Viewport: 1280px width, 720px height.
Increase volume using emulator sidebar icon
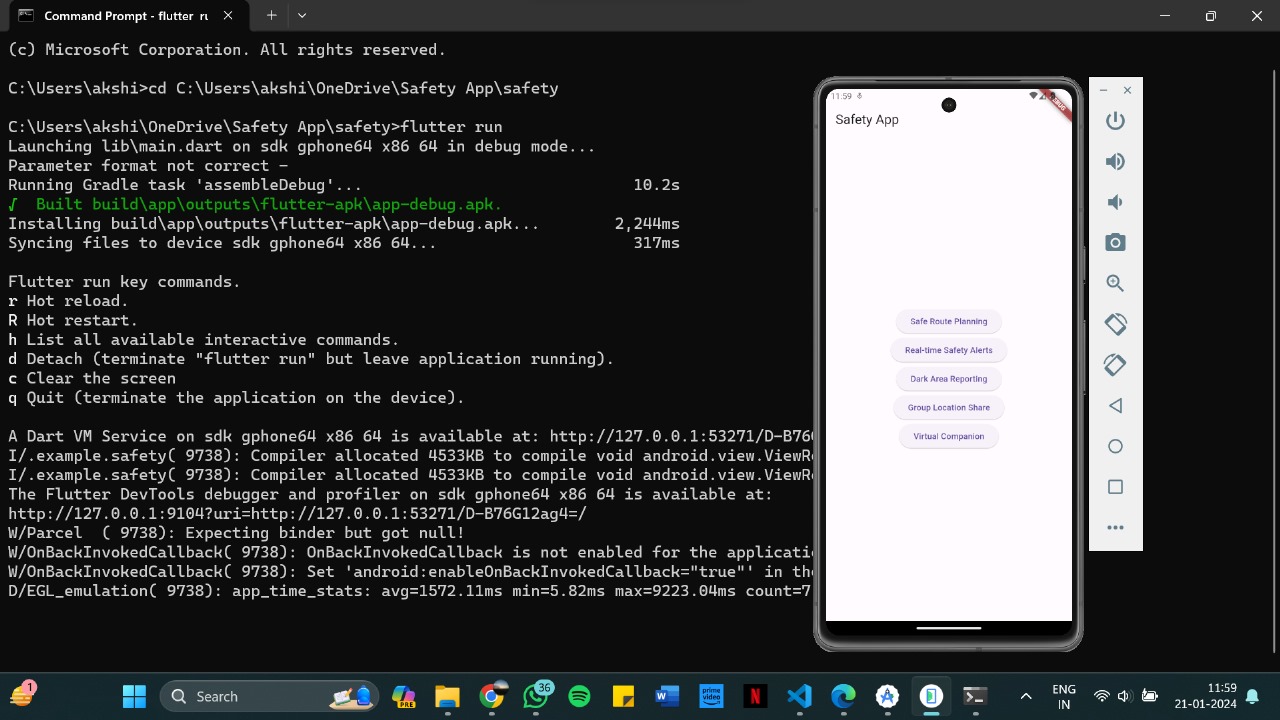(1115, 161)
